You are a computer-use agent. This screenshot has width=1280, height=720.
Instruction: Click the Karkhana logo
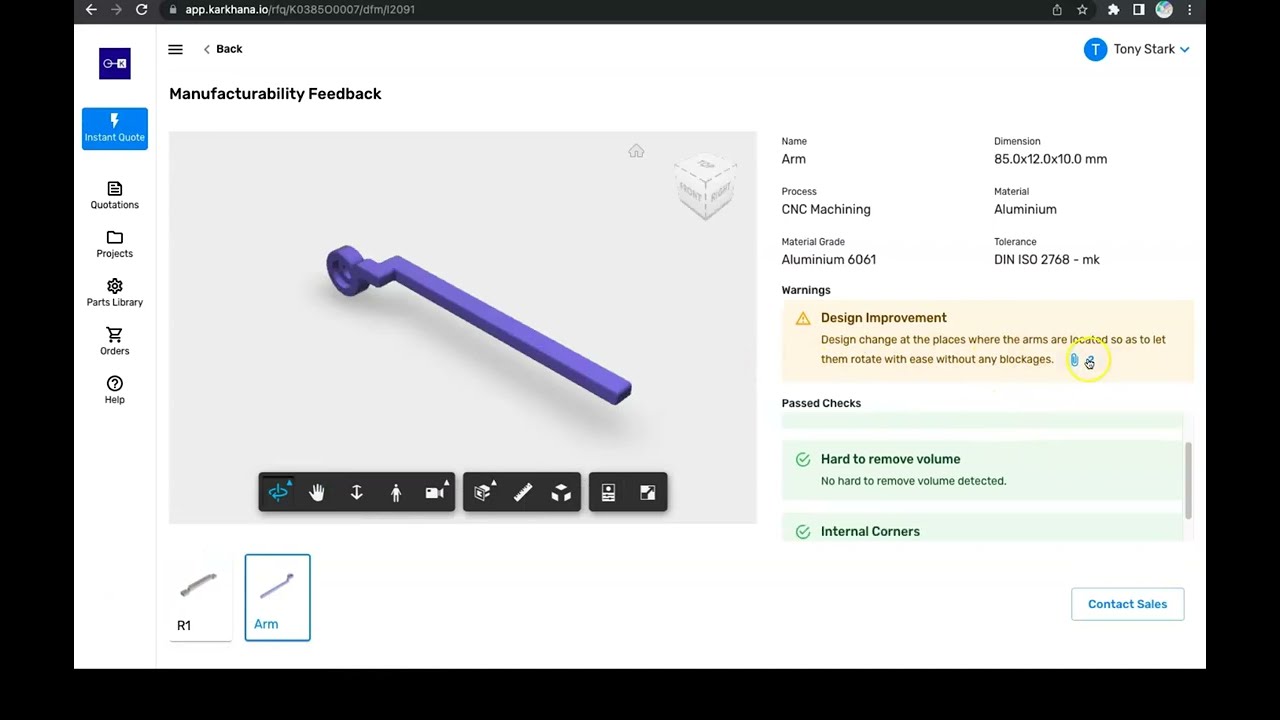115,63
